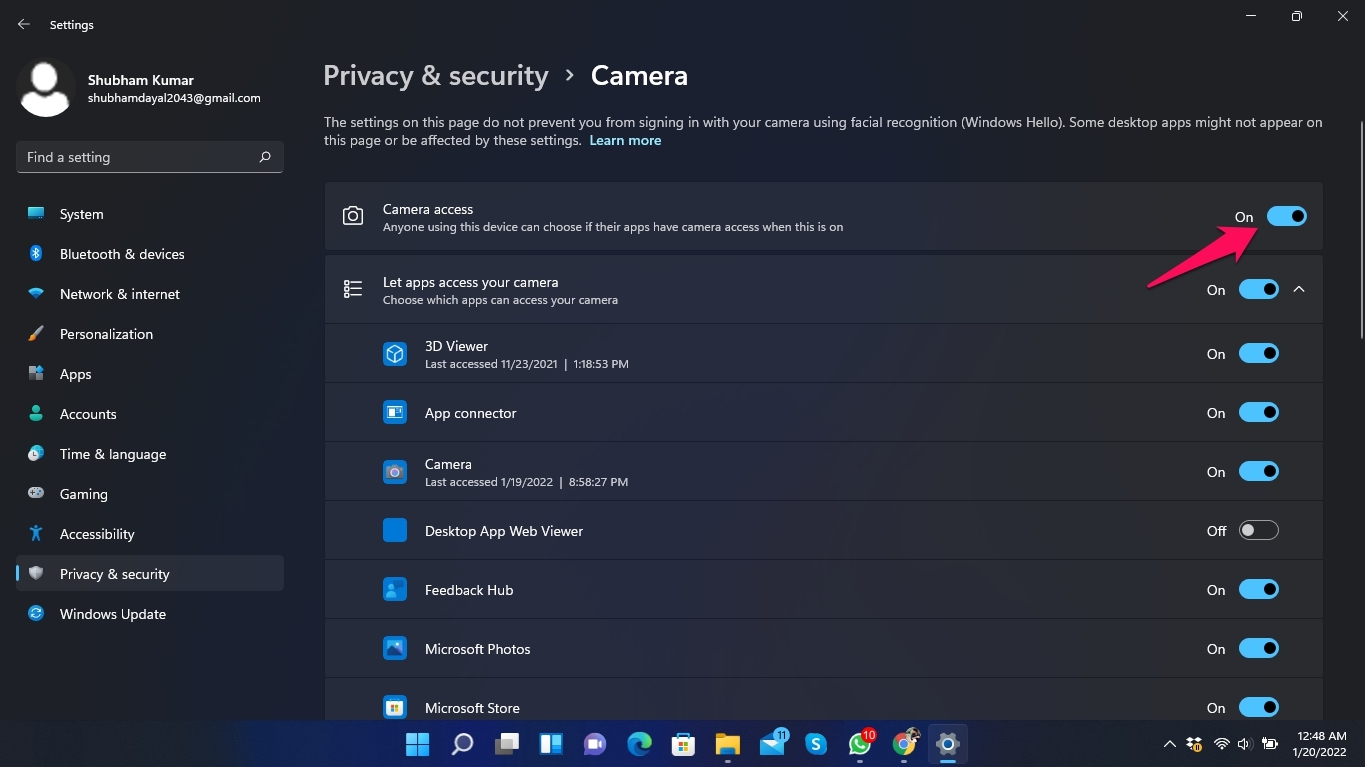Open the System settings section
1365x767 pixels.
80,213
